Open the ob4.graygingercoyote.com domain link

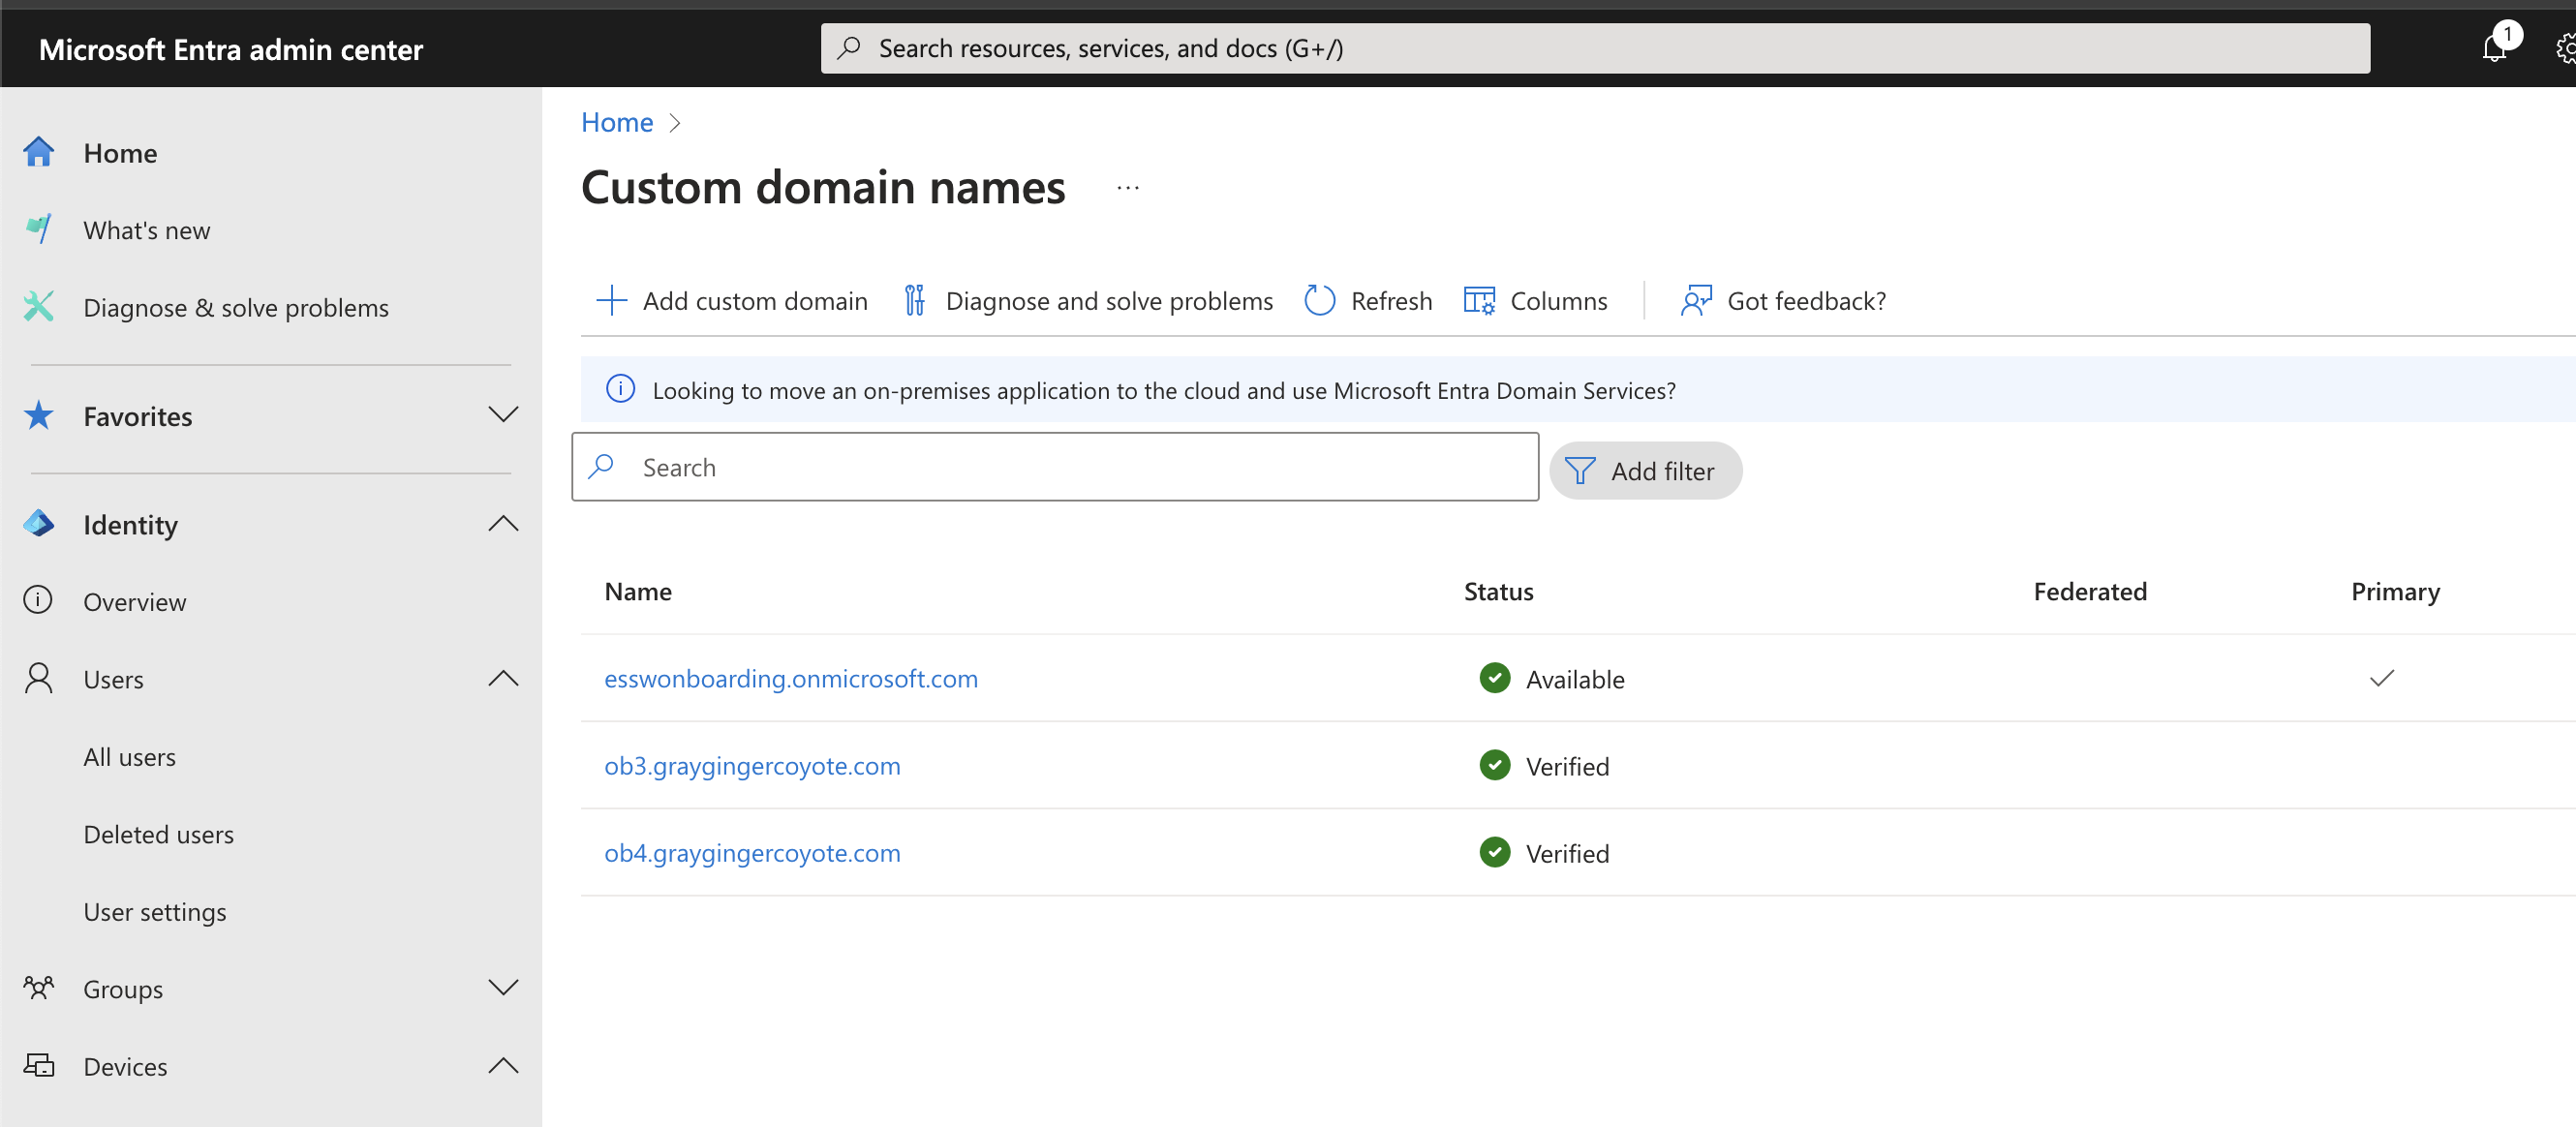click(752, 852)
